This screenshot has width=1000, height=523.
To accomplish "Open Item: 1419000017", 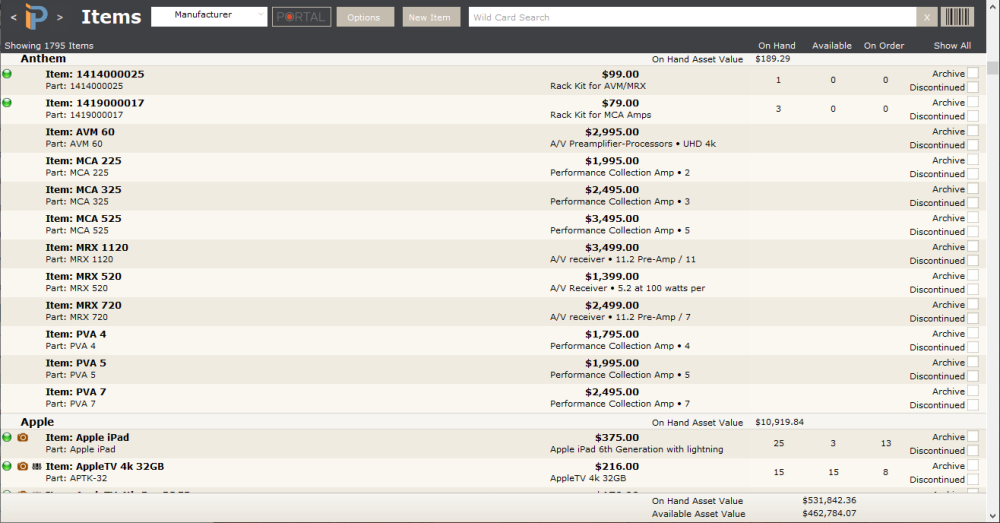I will coord(94,103).
